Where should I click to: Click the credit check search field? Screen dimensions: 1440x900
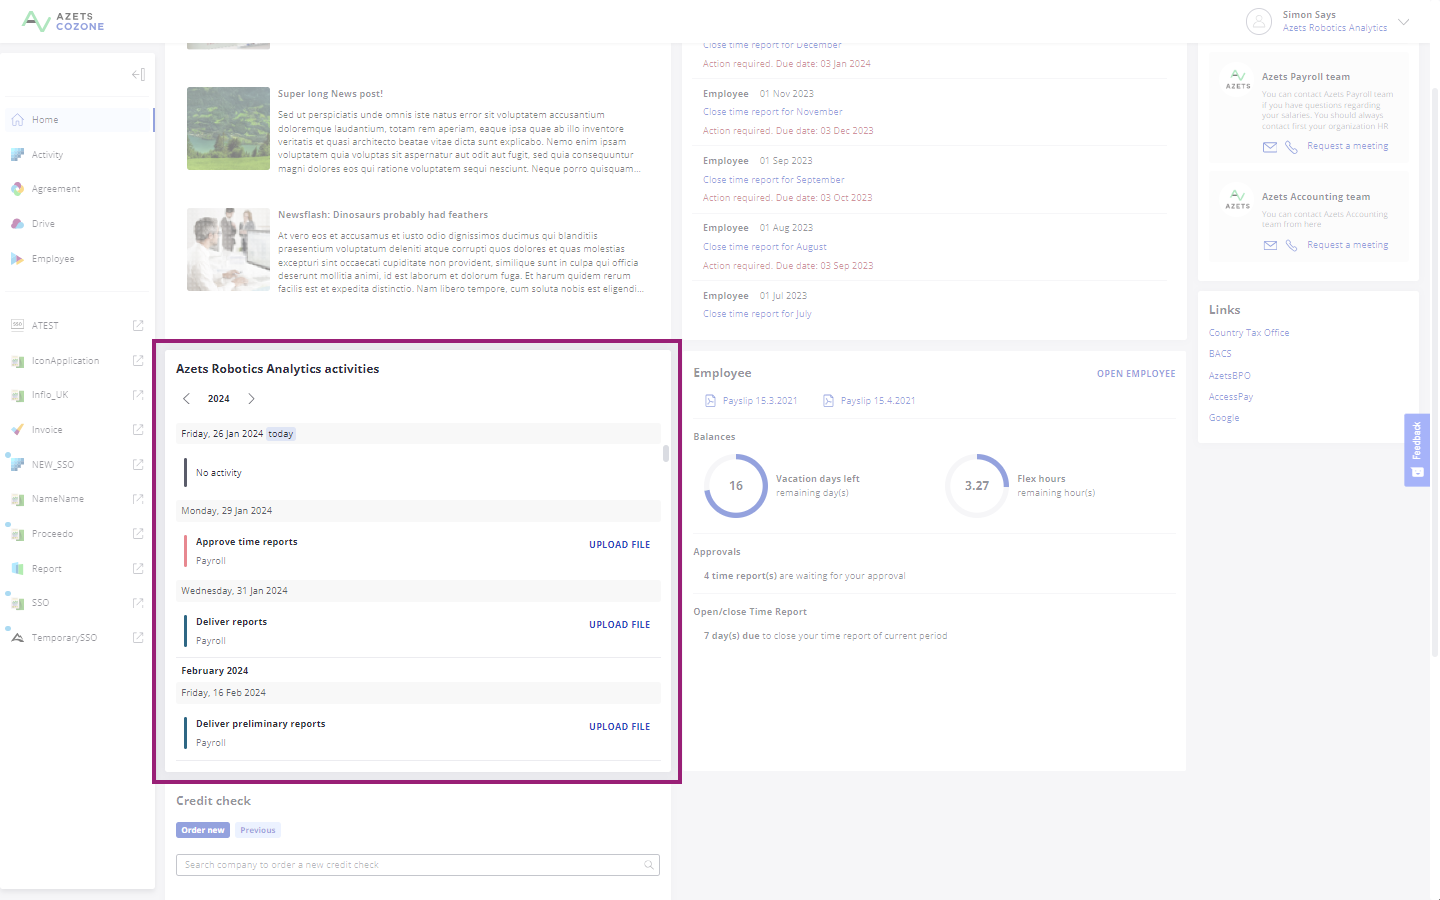(x=418, y=864)
